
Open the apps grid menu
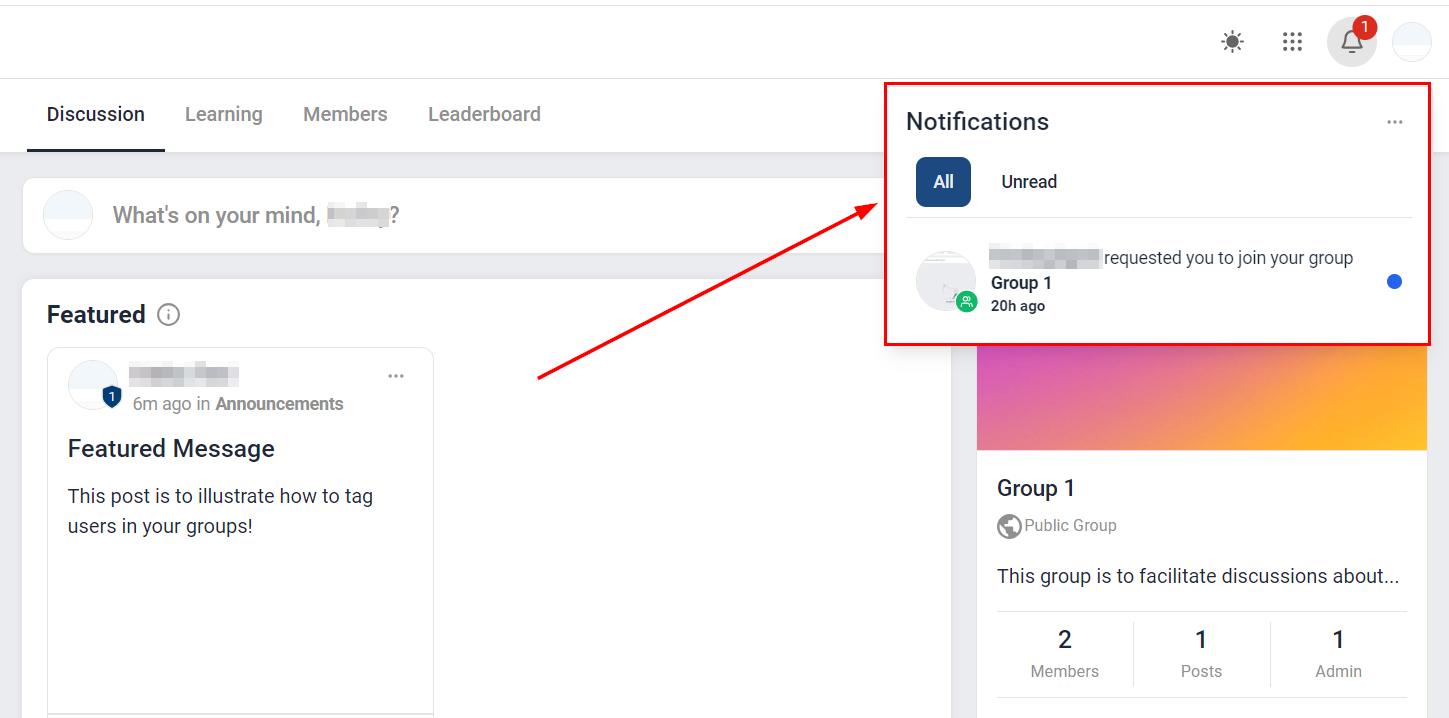click(x=1292, y=42)
